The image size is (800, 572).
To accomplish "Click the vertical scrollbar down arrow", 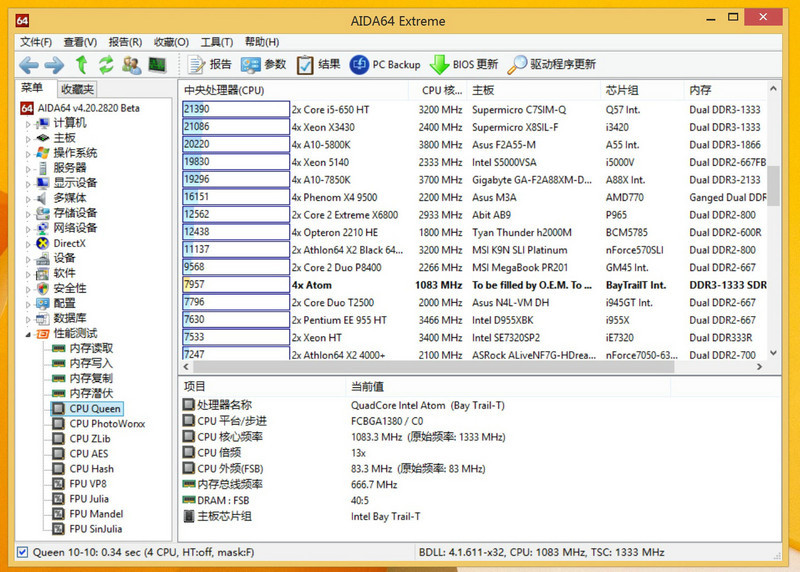I will [773, 353].
